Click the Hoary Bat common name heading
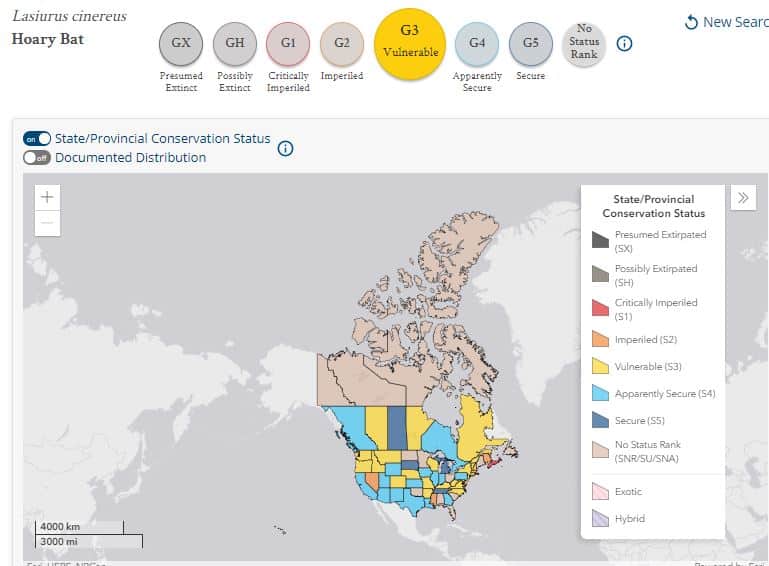 click(x=48, y=39)
